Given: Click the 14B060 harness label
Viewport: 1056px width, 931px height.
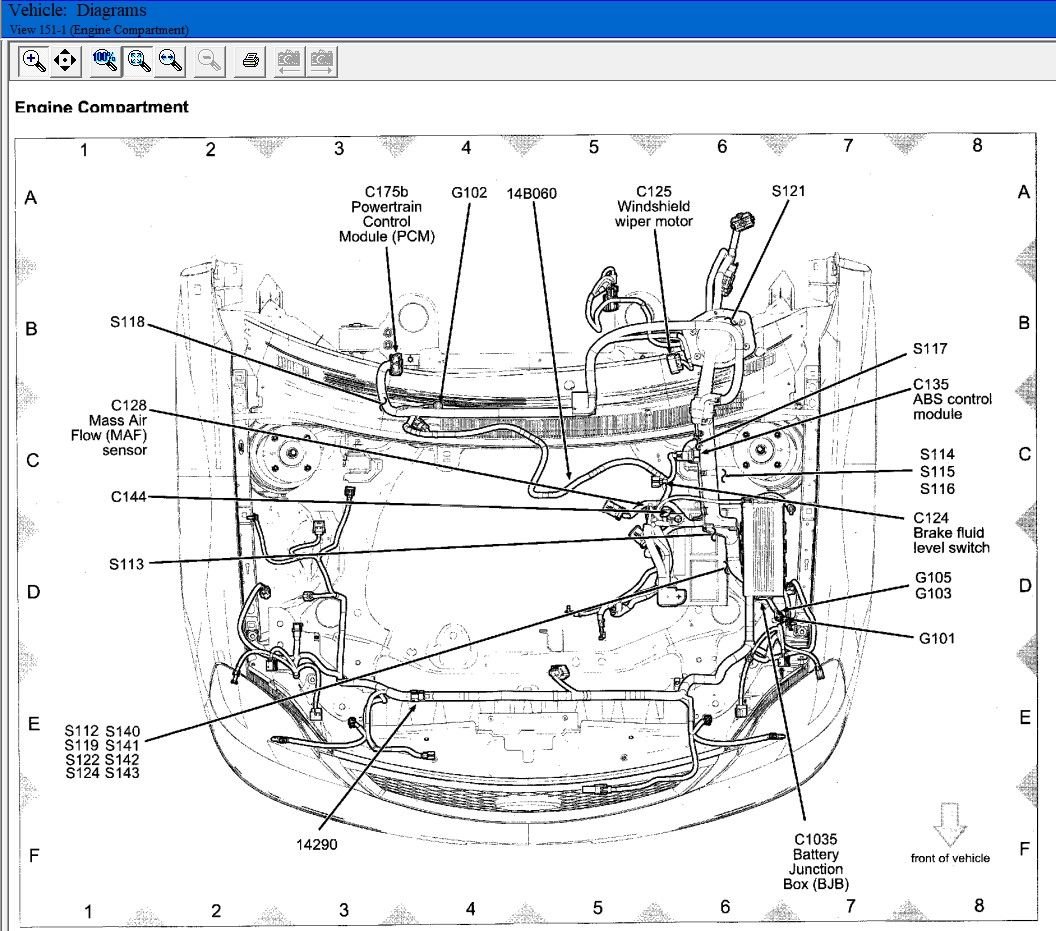Looking at the screenshot, I should click(x=531, y=192).
